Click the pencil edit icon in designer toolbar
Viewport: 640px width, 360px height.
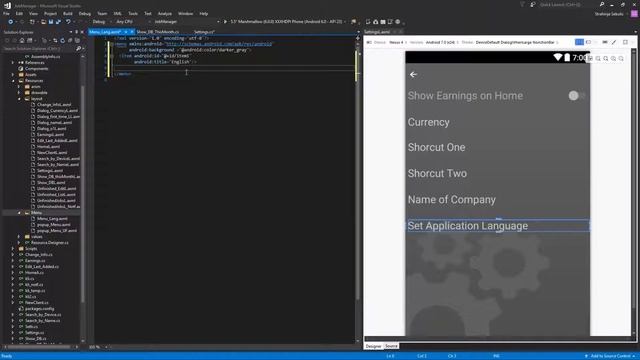tap(614, 42)
